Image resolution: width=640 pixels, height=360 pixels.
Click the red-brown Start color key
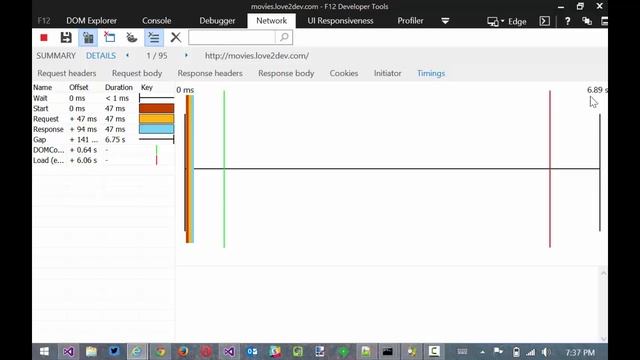point(156,108)
